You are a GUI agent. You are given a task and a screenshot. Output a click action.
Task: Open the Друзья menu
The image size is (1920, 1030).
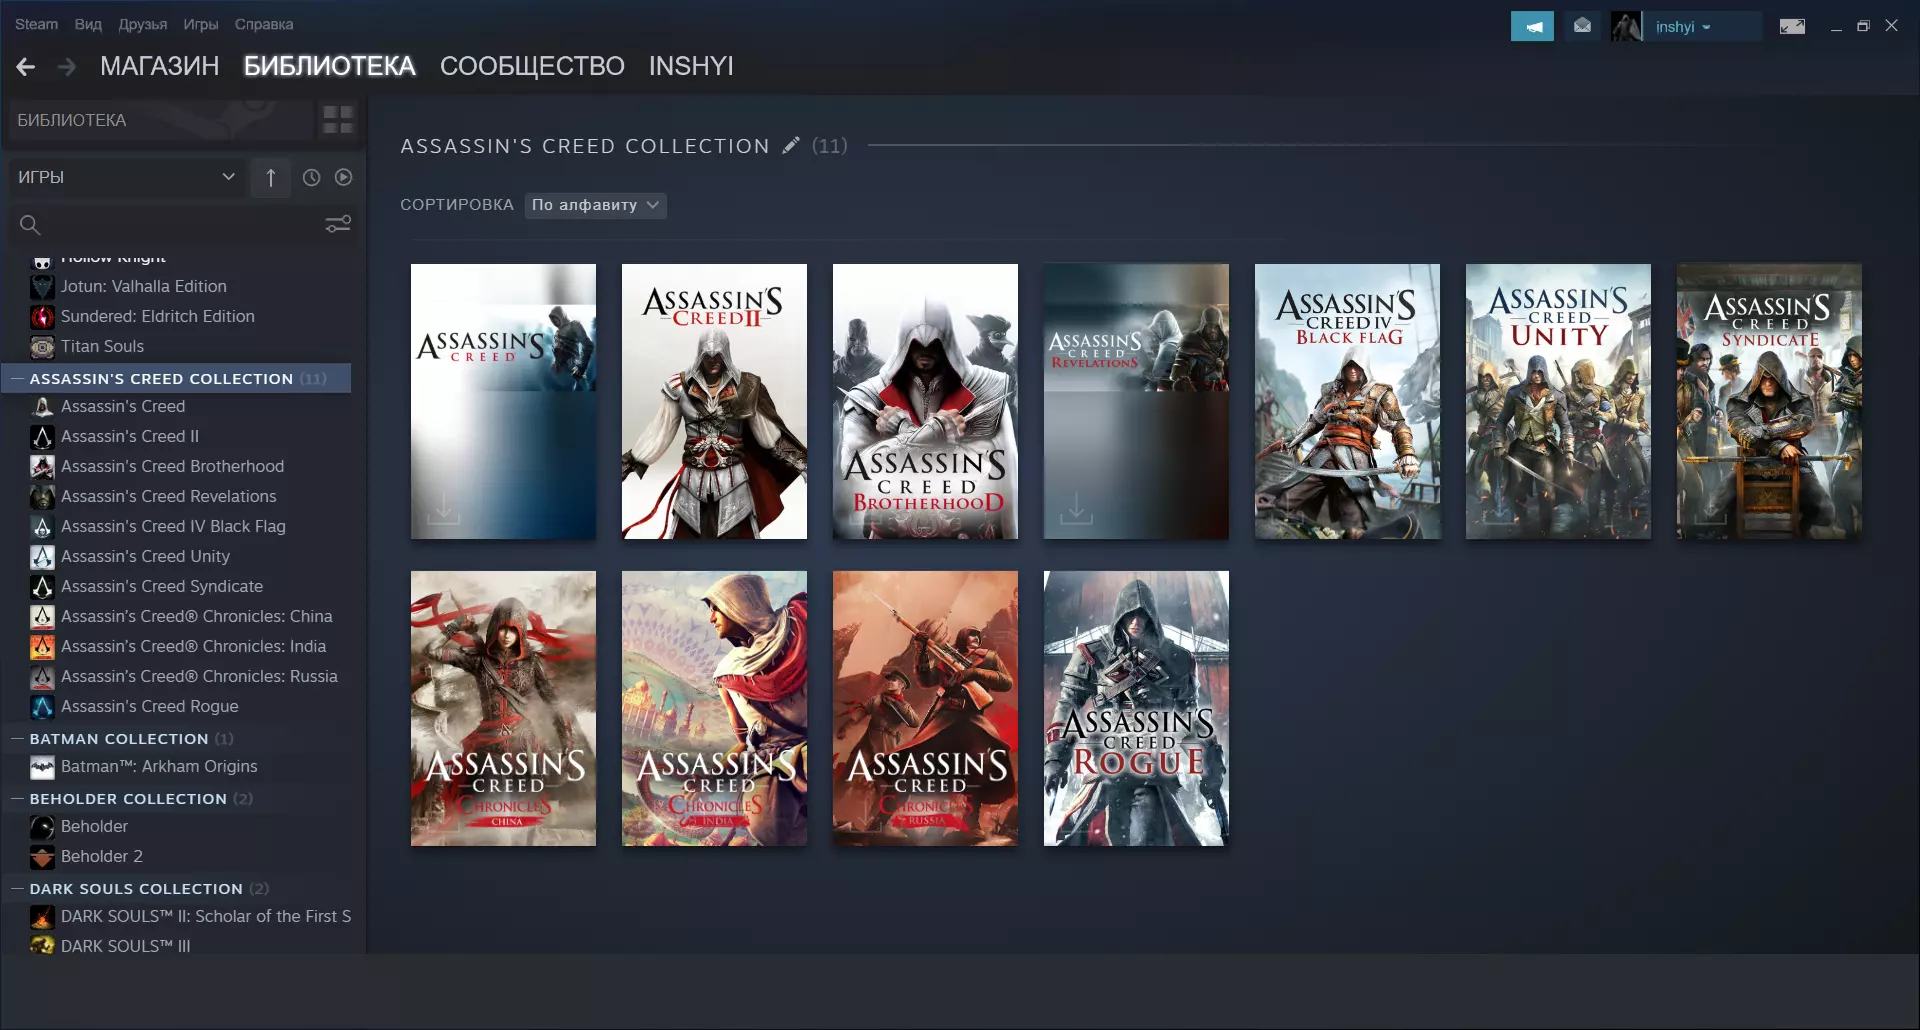coord(143,24)
